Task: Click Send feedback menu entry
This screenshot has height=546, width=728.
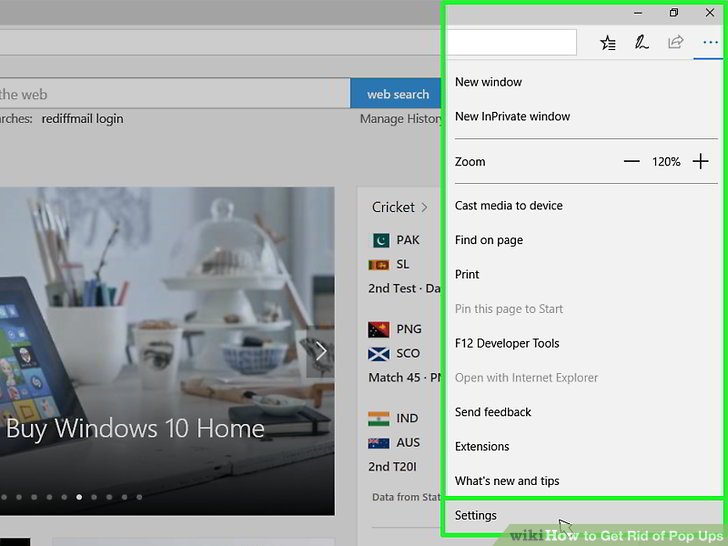Action: [x=493, y=412]
